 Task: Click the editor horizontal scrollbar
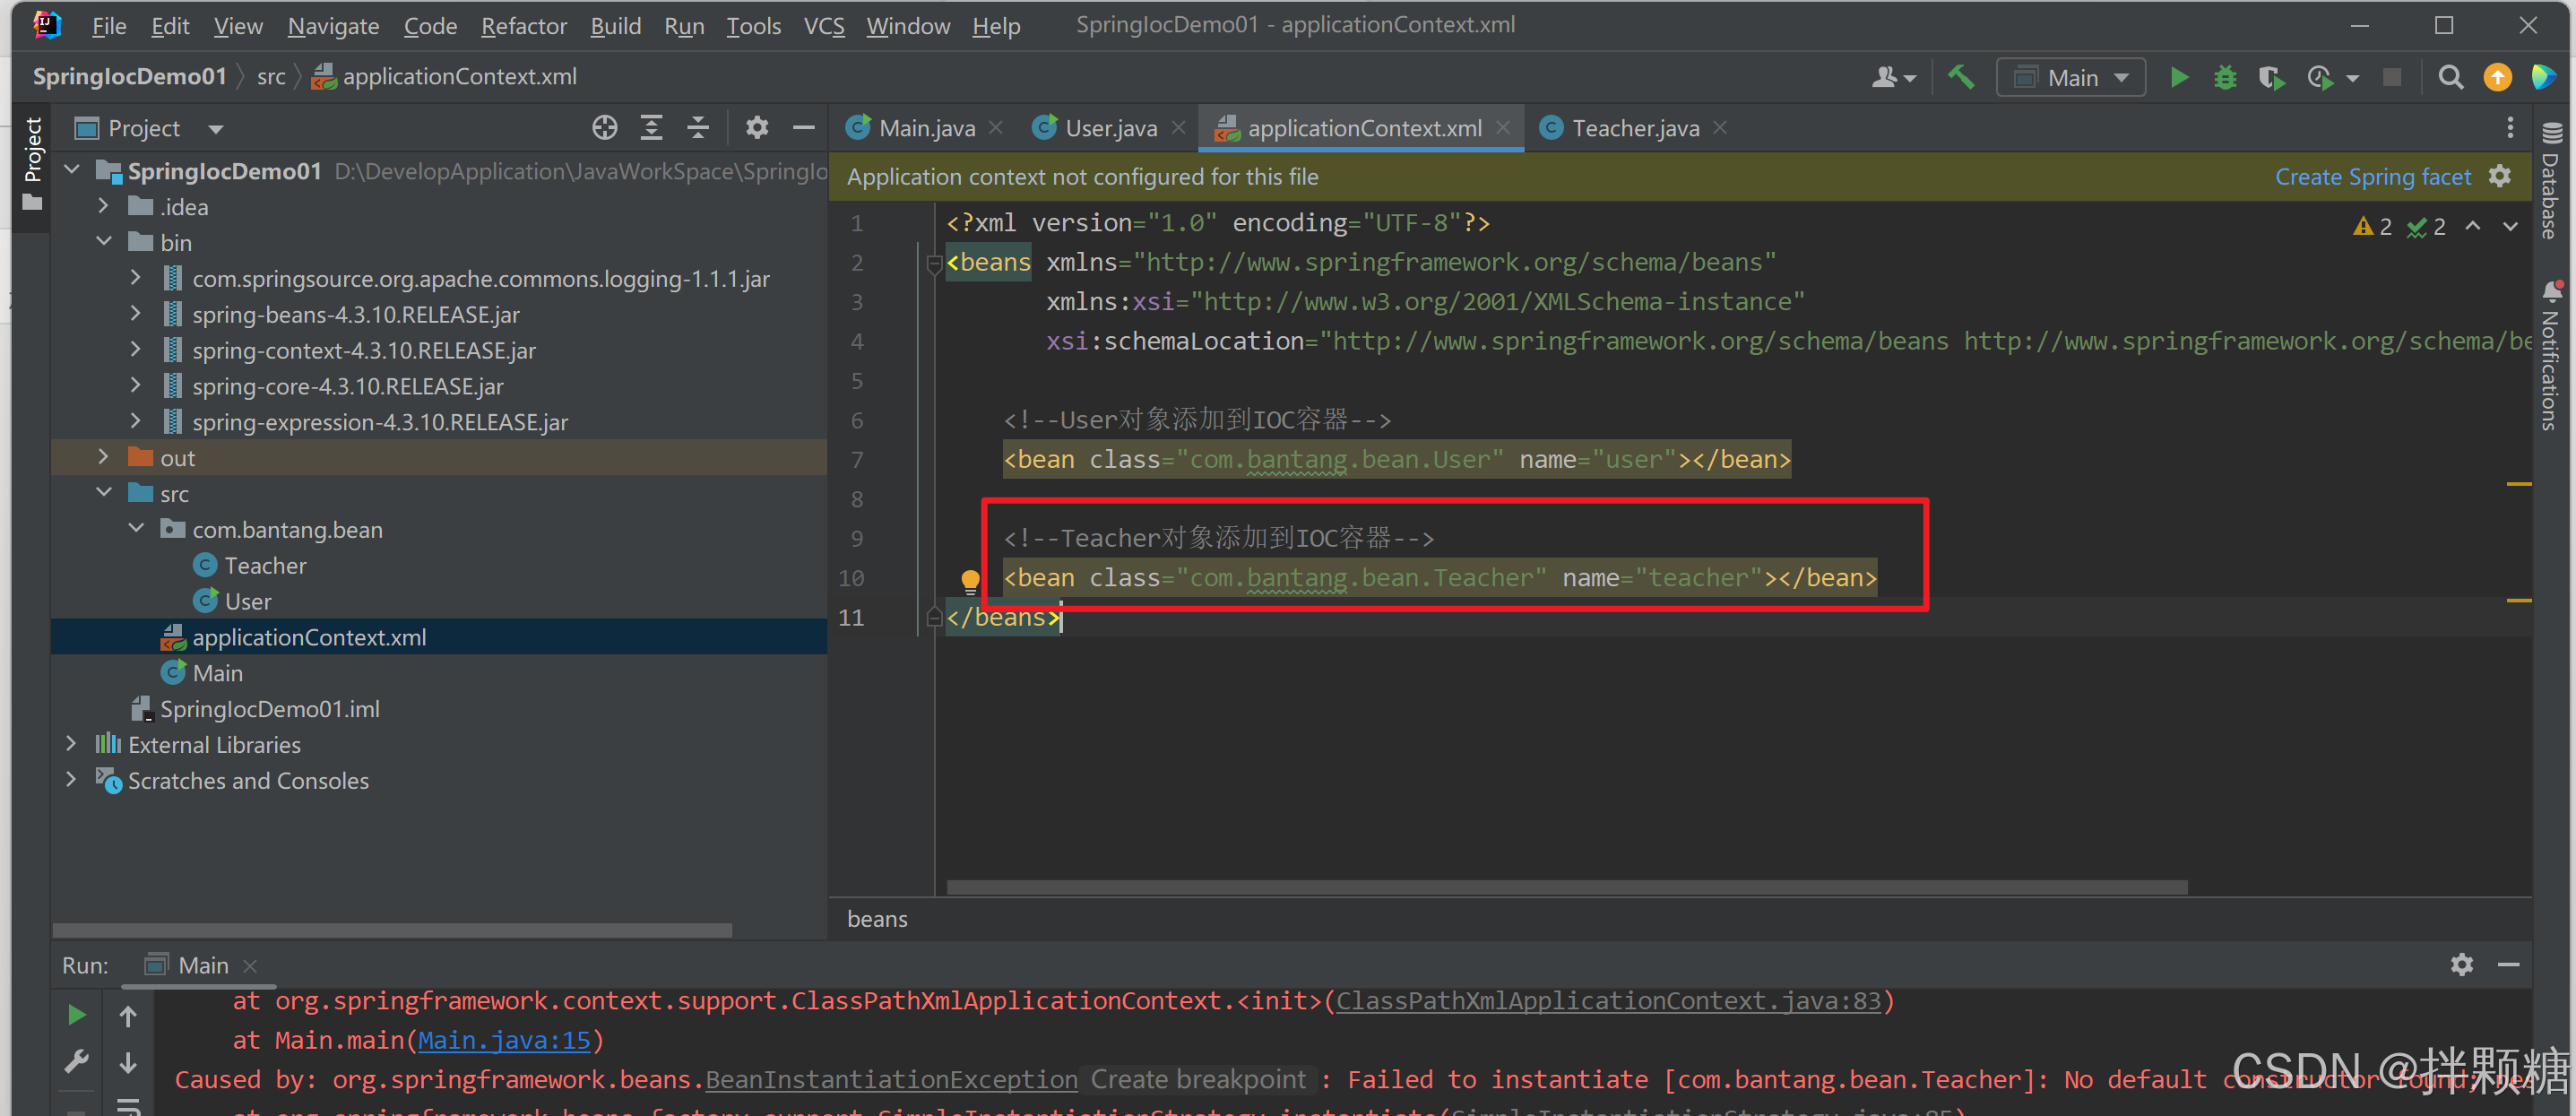(x=1565, y=887)
